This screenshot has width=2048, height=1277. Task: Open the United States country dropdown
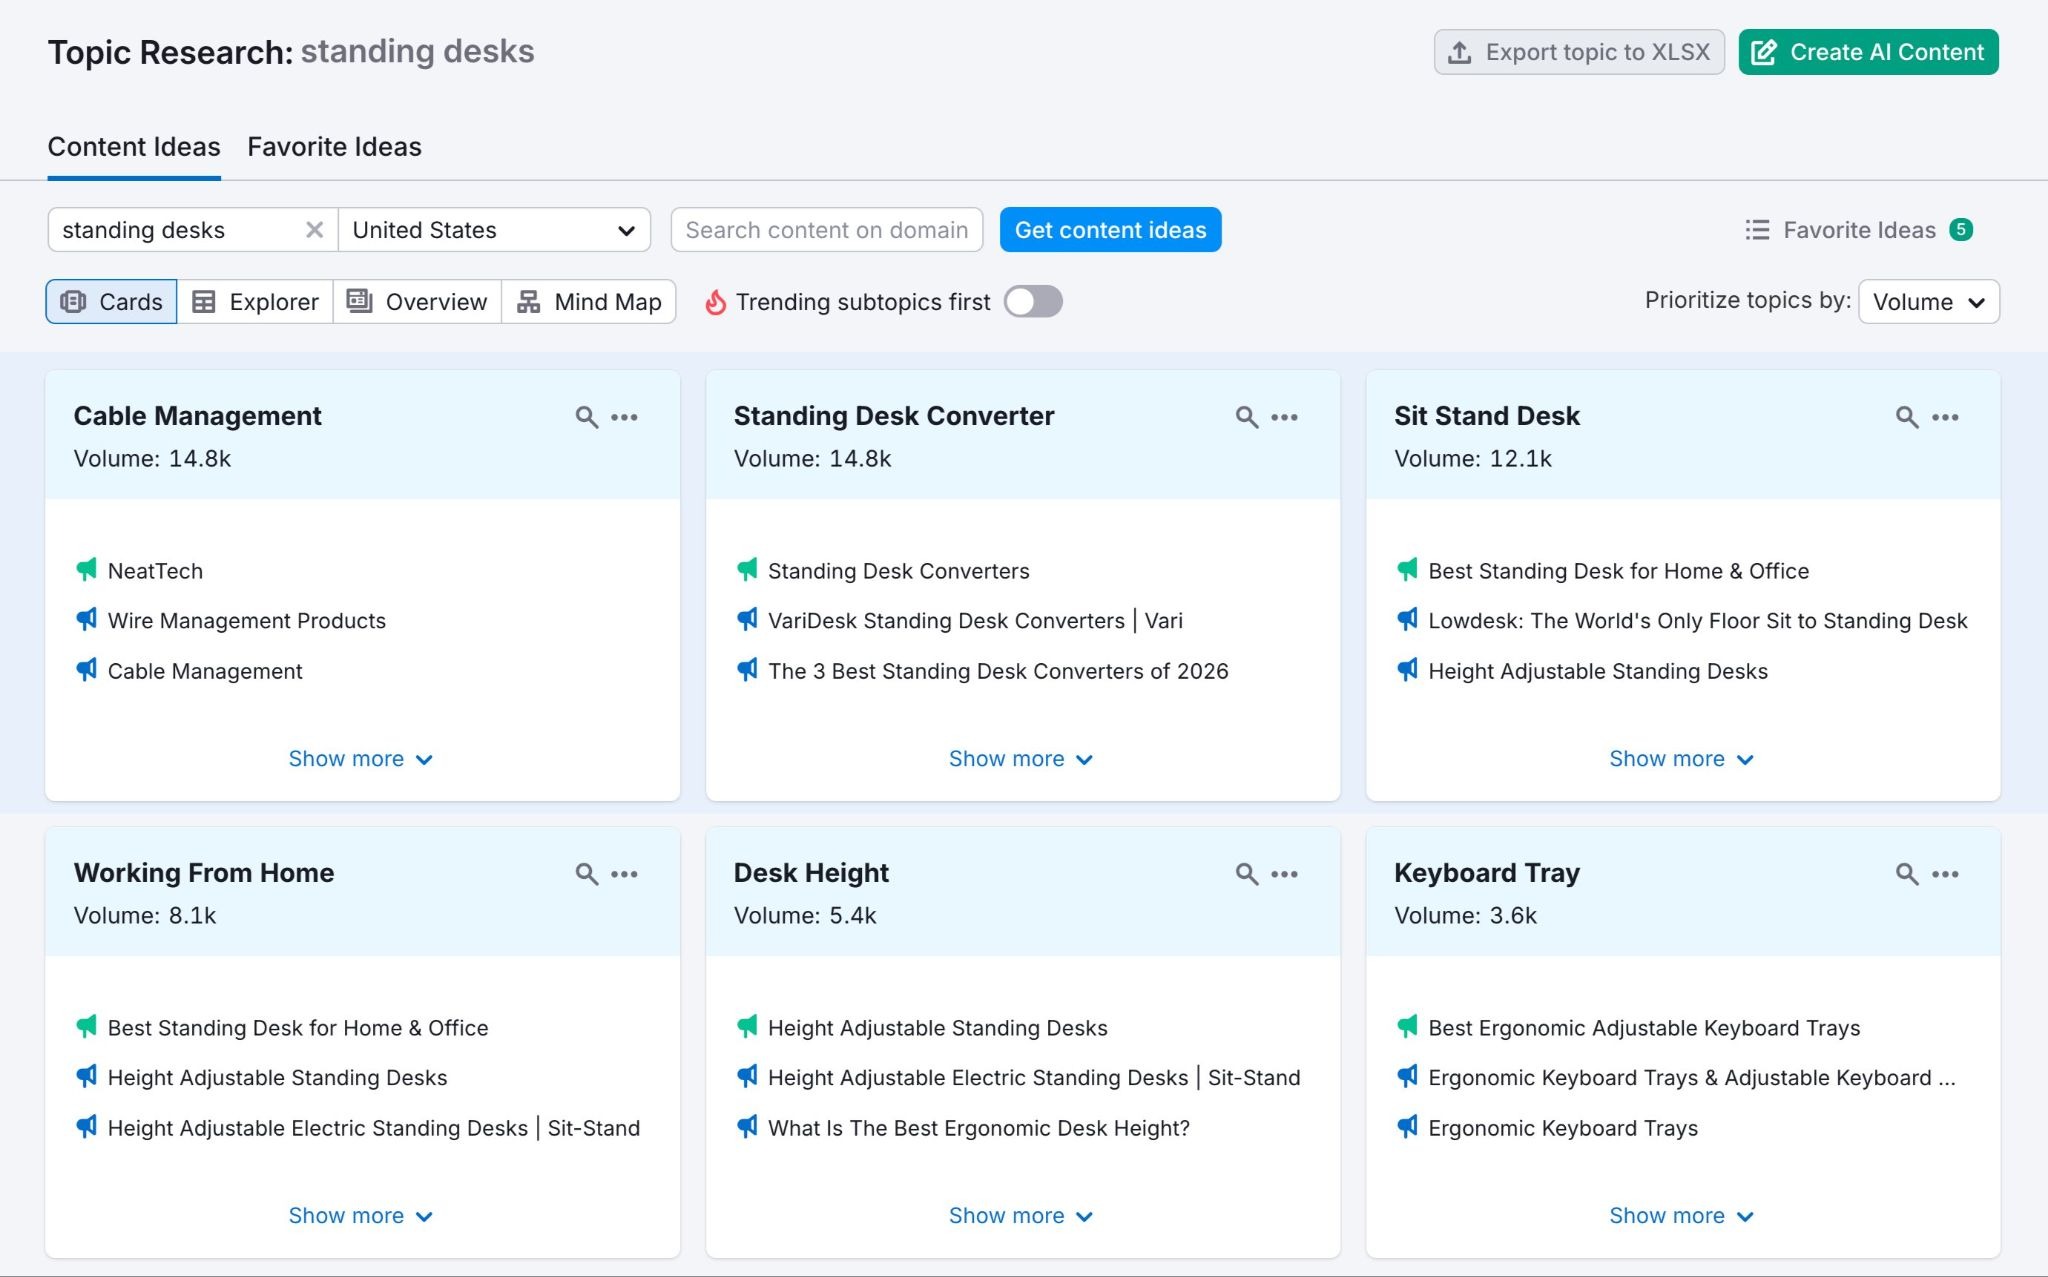pos(494,230)
